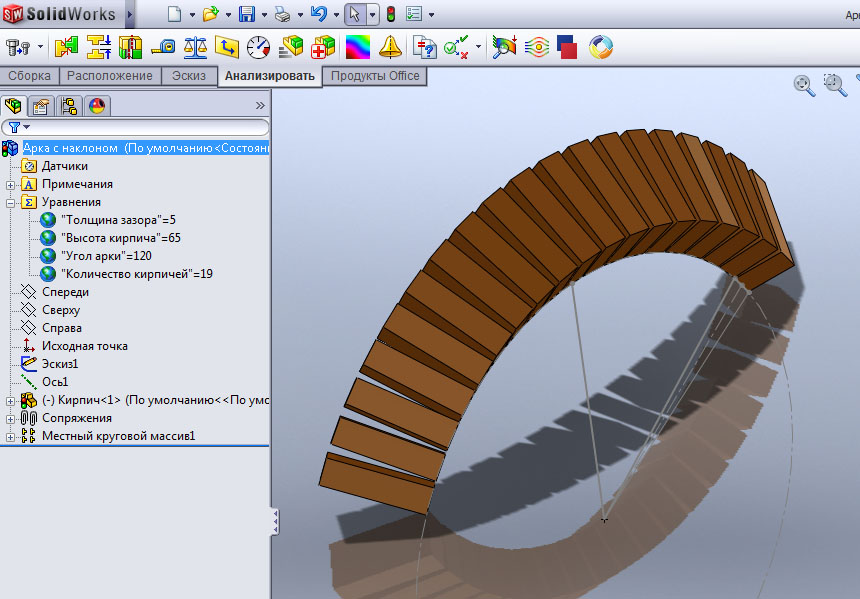
Task: Open the ConfigurationManager panel tab
Action: (x=69, y=106)
